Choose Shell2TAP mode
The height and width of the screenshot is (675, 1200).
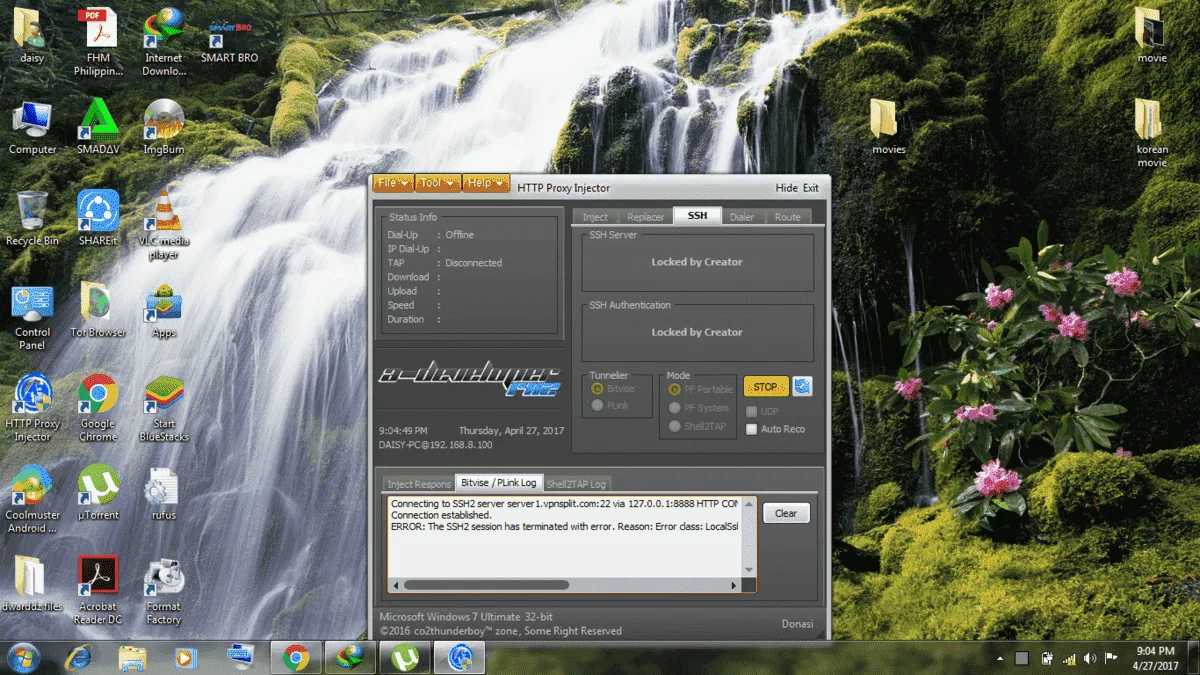[675, 426]
